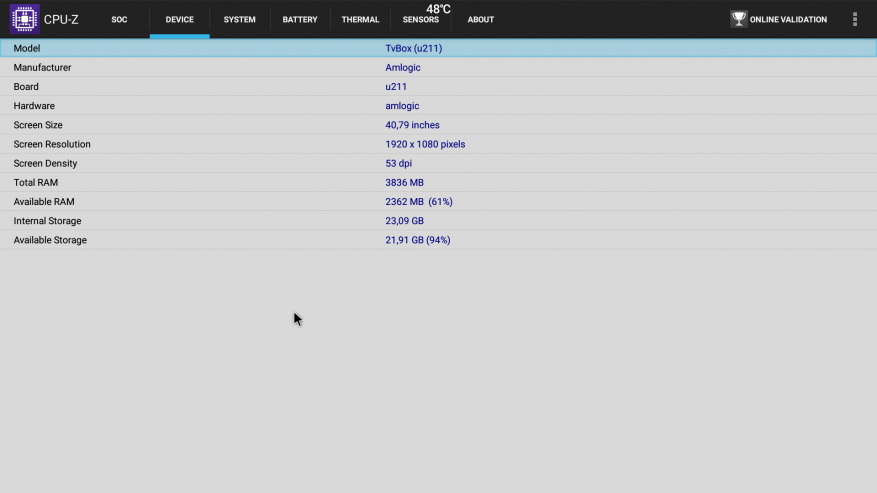Click the 21,91 GB (94%) value
The width and height of the screenshot is (877, 493).
(x=418, y=240)
